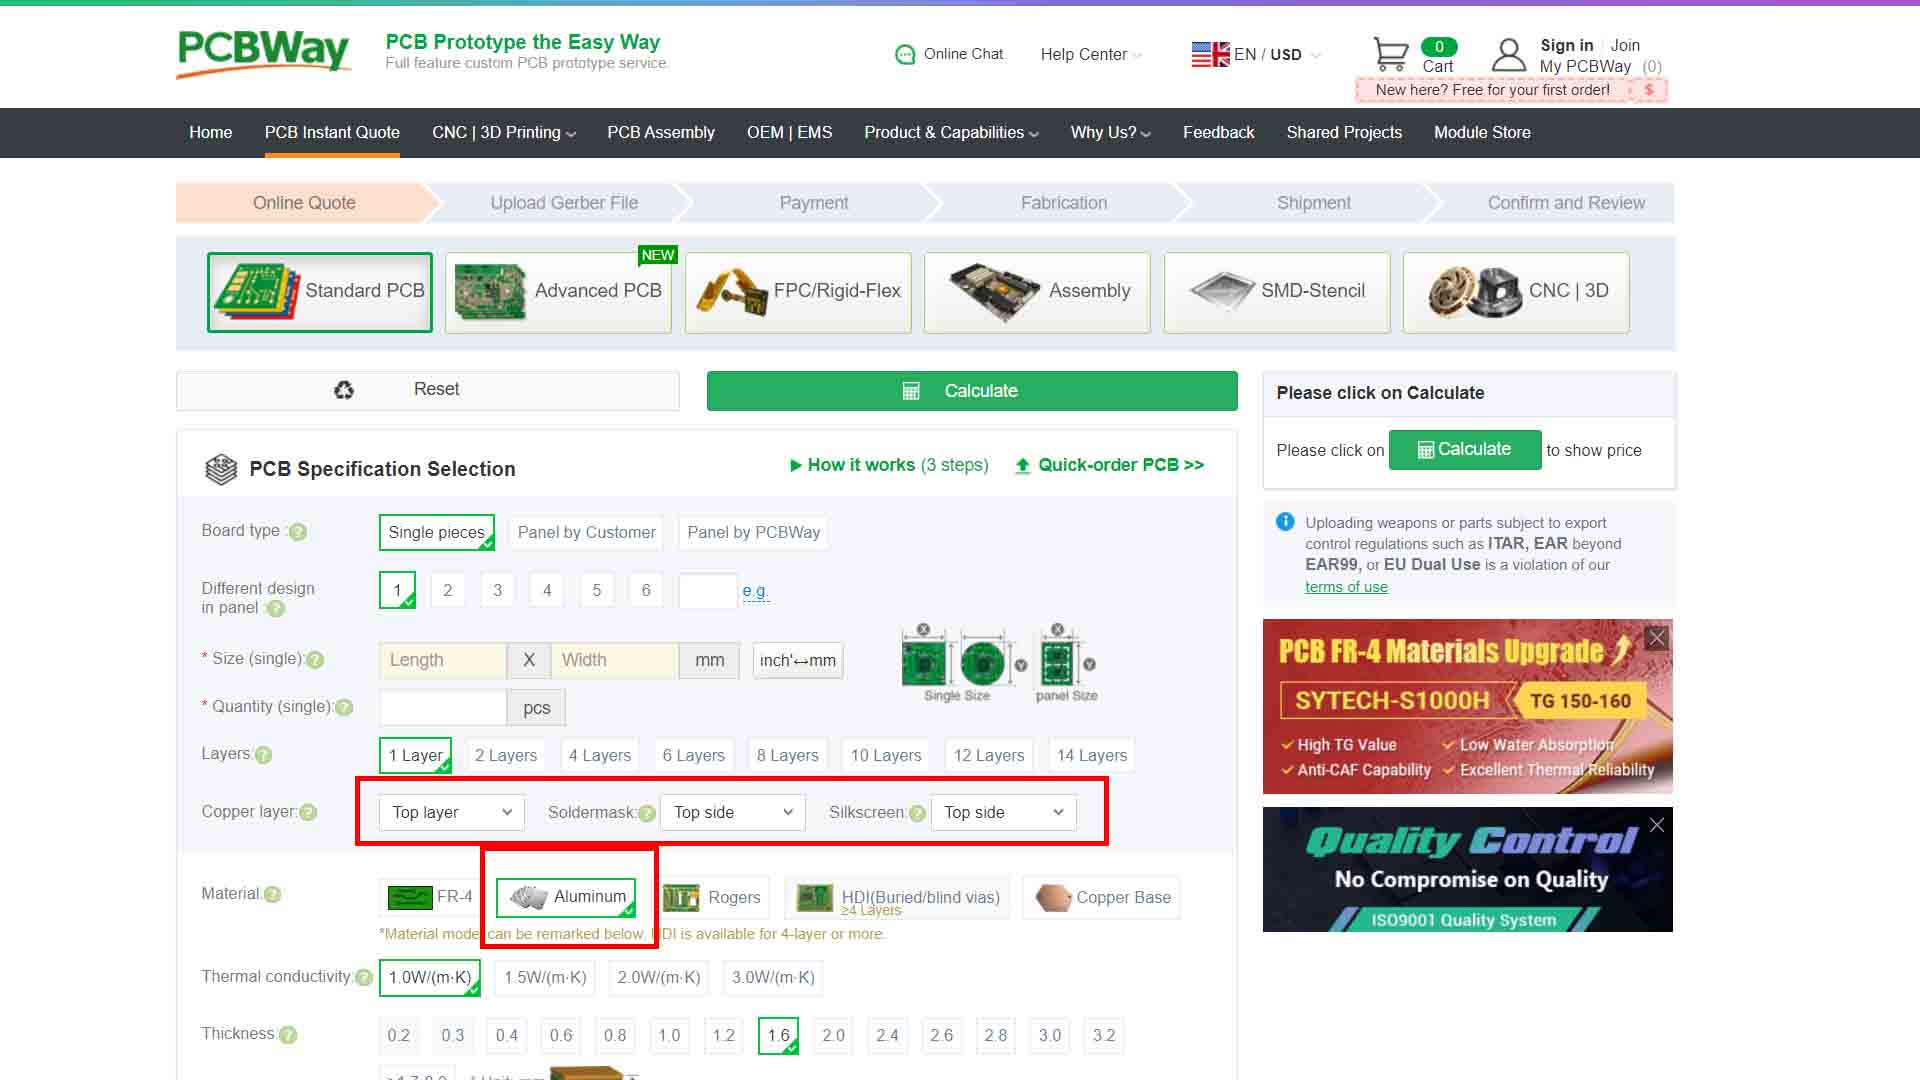Image resolution: width=1920 pixels, height=1080 pixels.
Task: Close the FR-4 Materials Upgrade banner
Action: [x=1657, y=638]
